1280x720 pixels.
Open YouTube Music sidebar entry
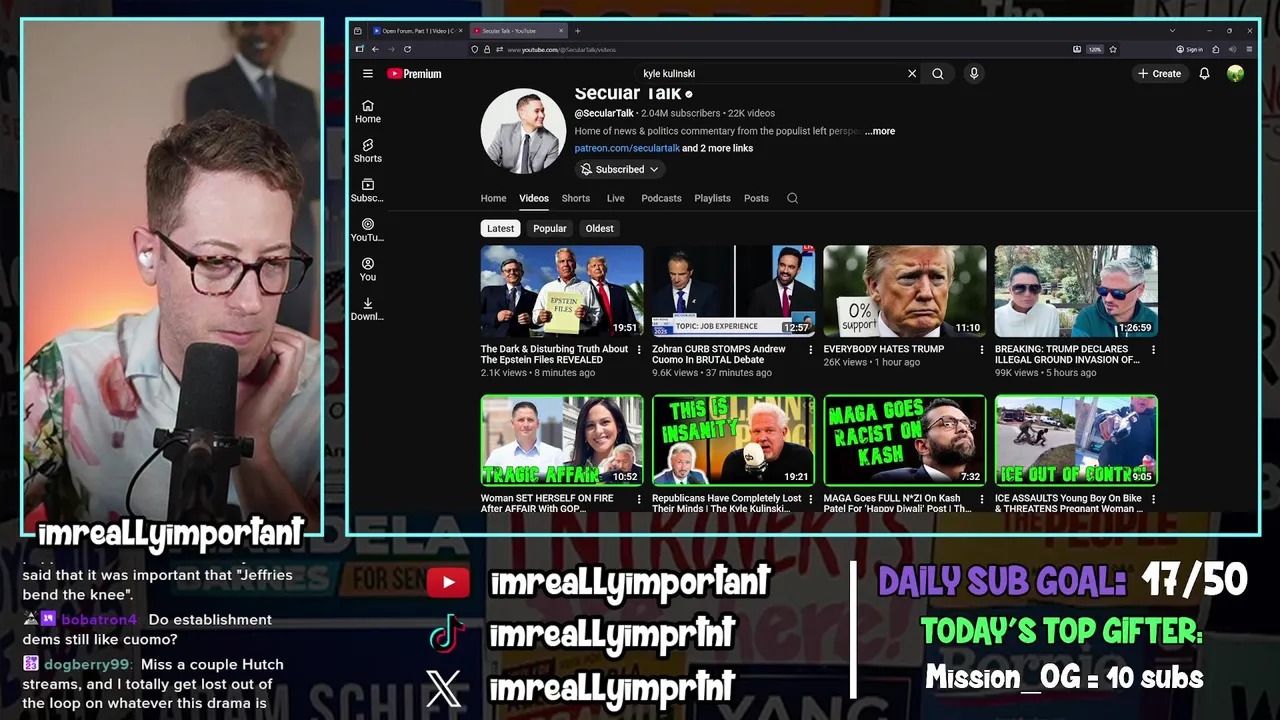[x=368, y=230]
